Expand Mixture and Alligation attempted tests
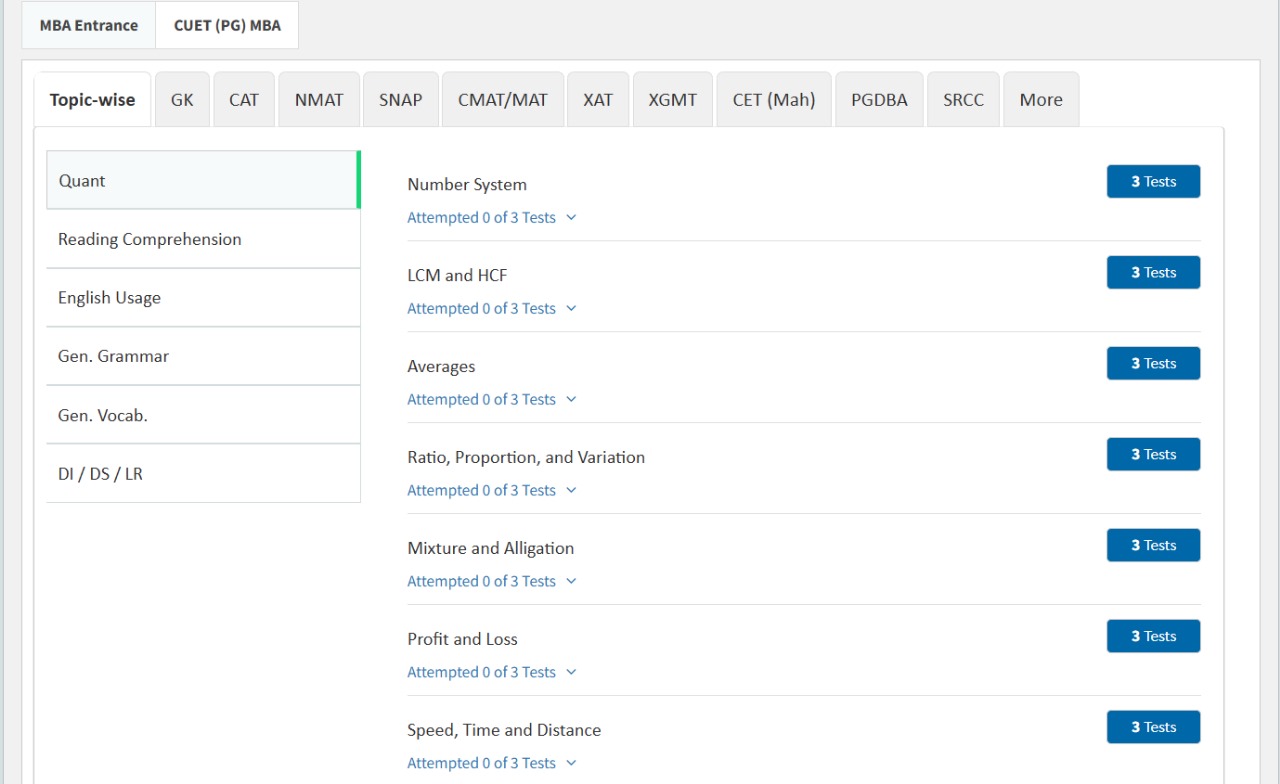This screenshot has height=784, width=1280. 492,582
